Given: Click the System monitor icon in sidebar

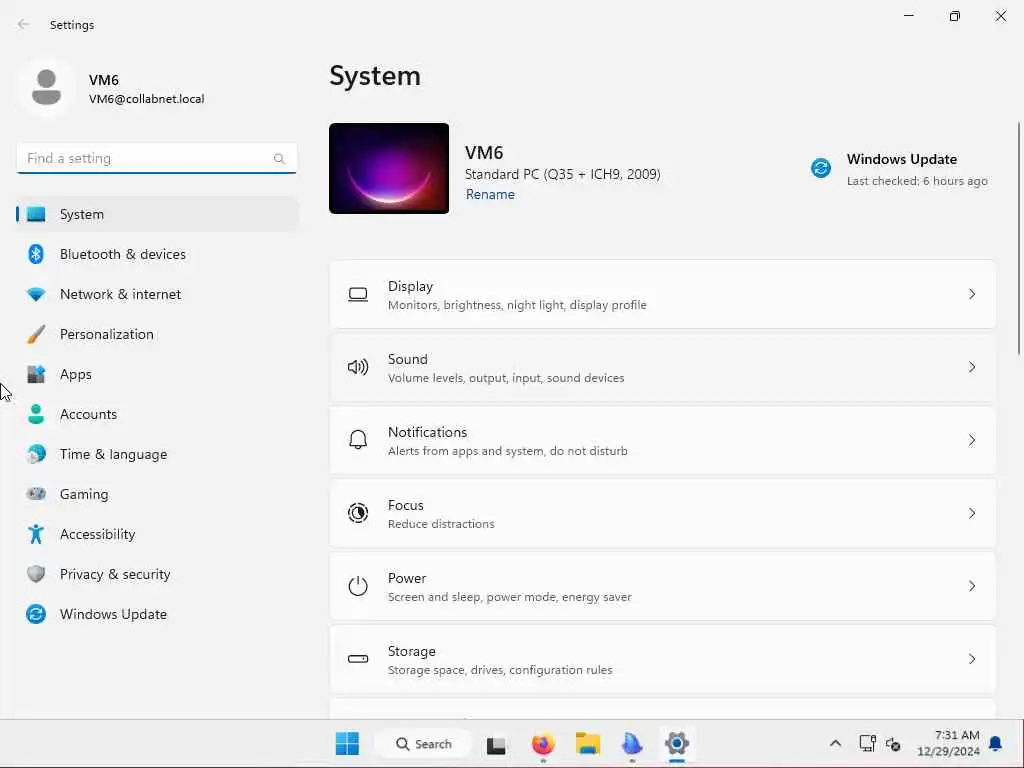Looking at the screenshot, I should click(x=36, y=214).
